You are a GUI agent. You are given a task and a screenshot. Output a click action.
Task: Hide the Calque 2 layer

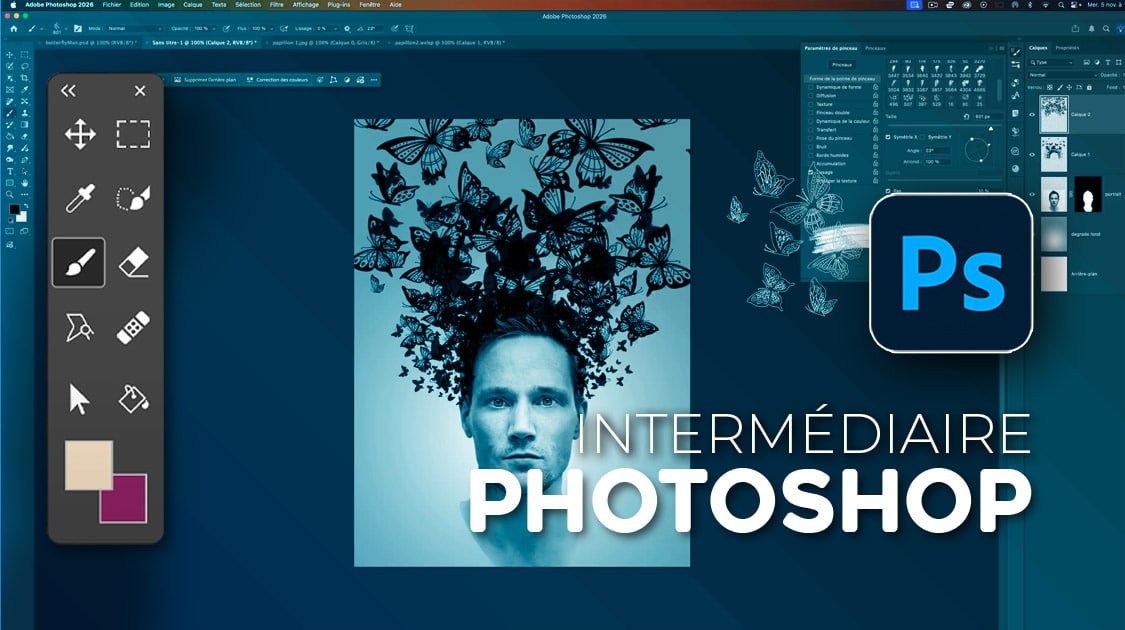click(1032, 115)
